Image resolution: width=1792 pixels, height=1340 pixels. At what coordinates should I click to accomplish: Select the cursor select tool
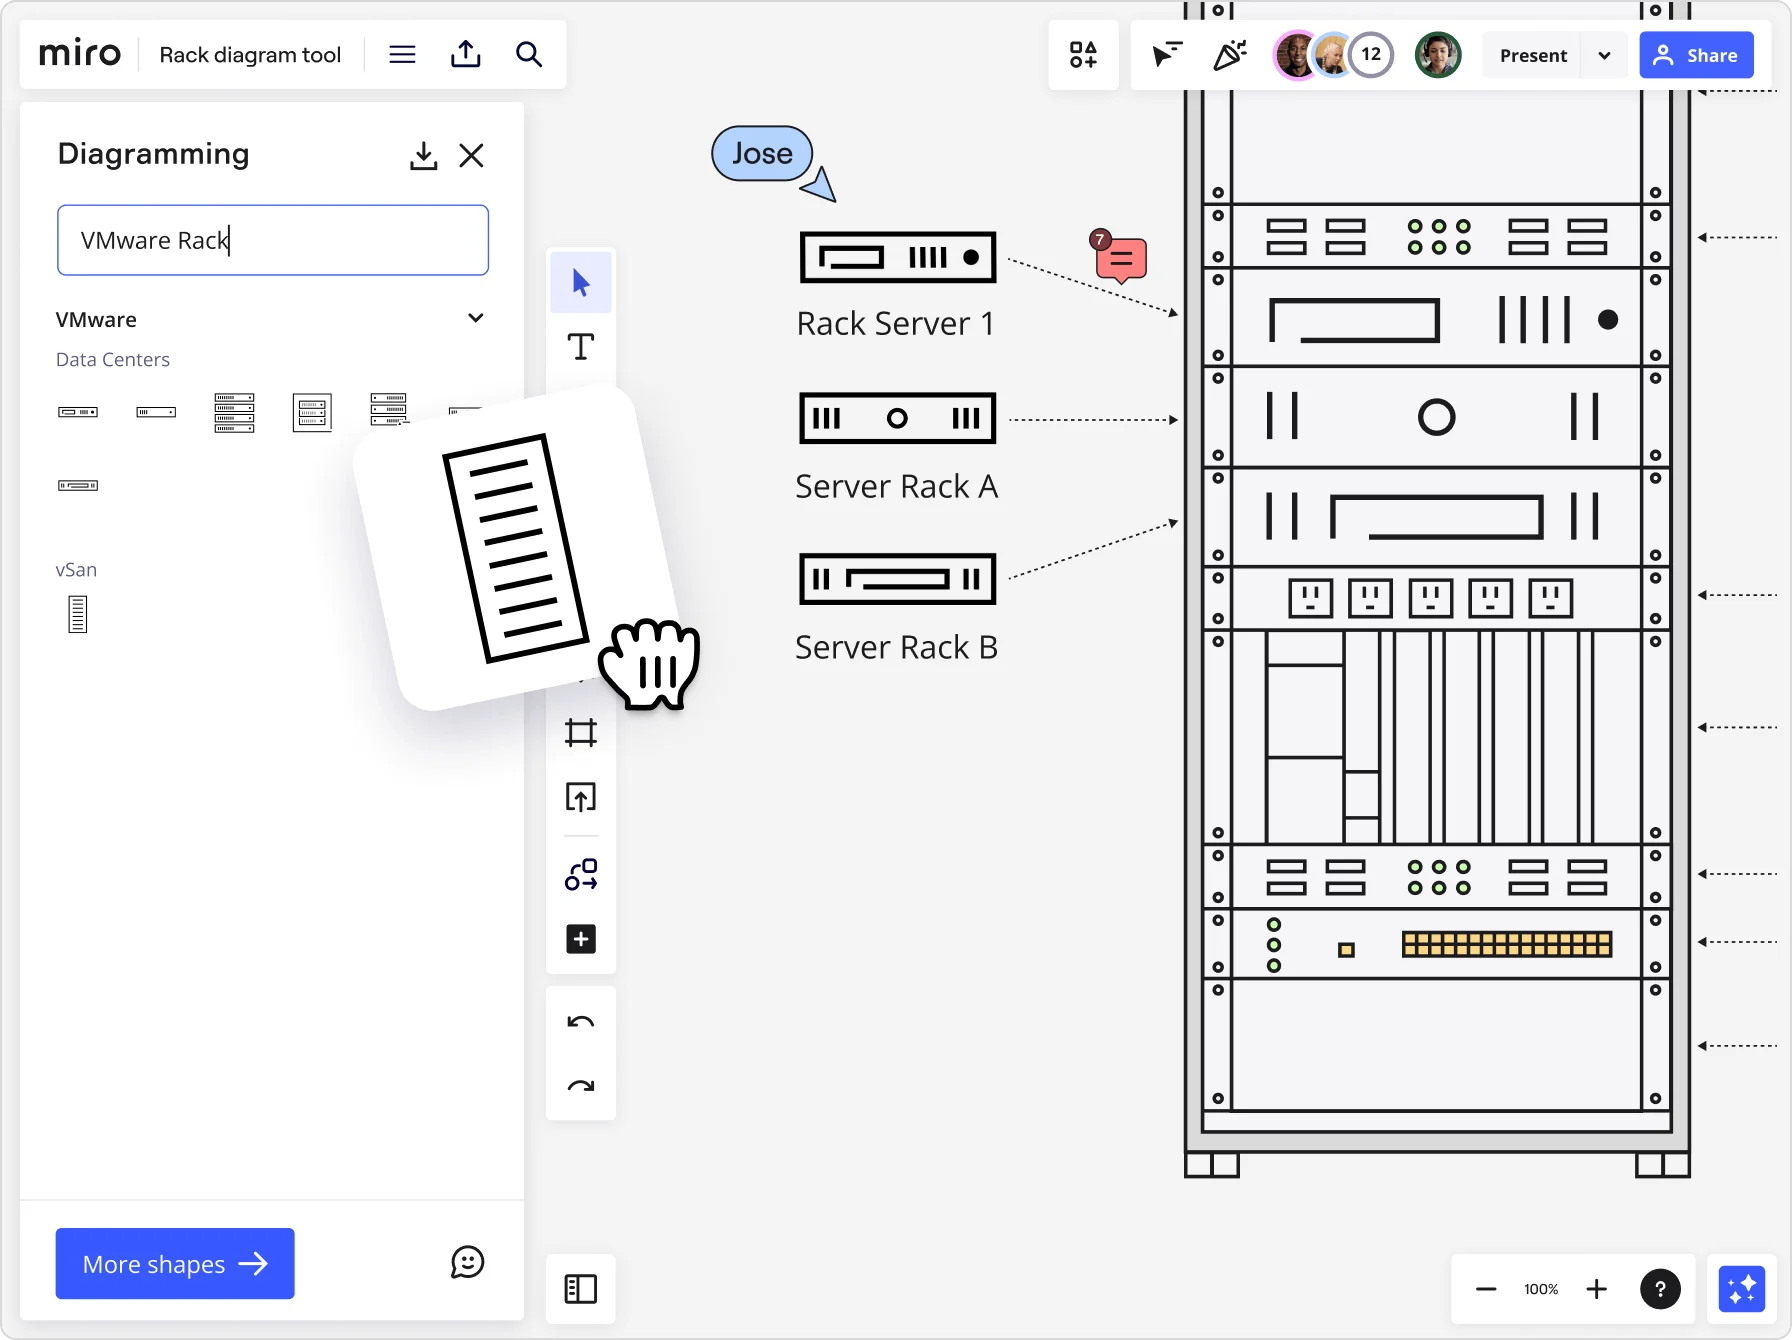[581, 283]
